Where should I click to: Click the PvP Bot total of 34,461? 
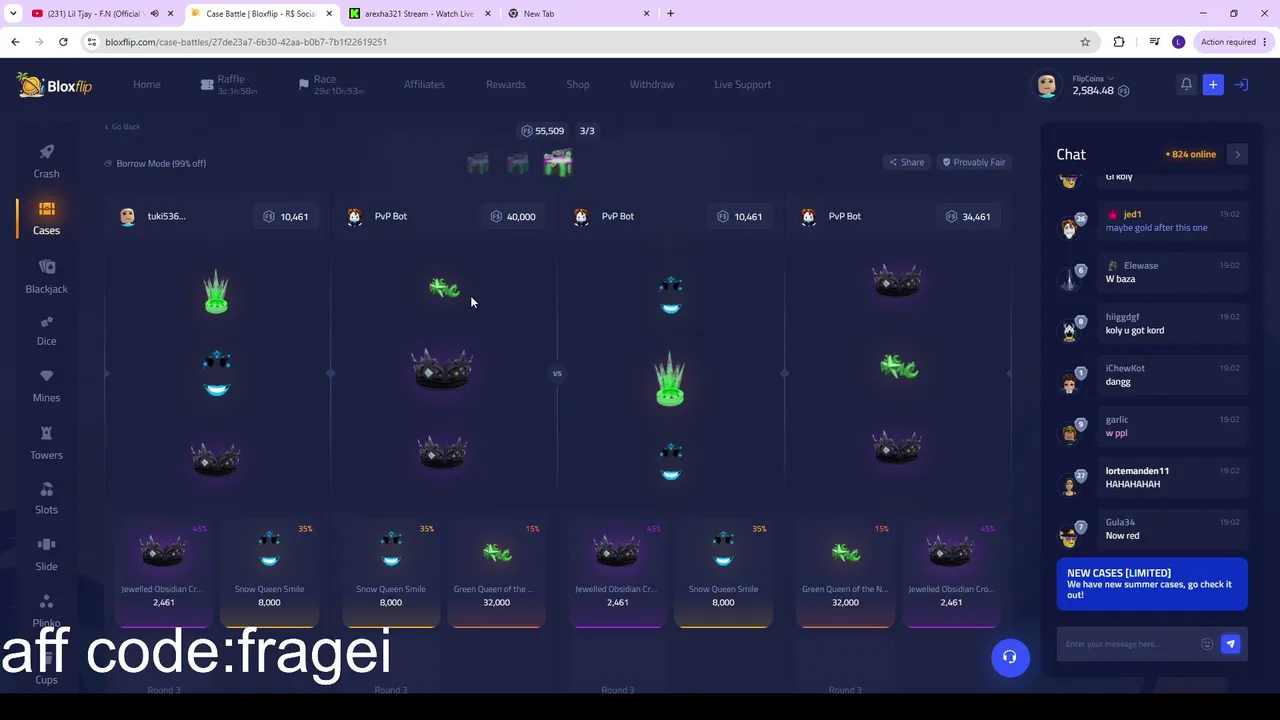click(x=966, y=217)
